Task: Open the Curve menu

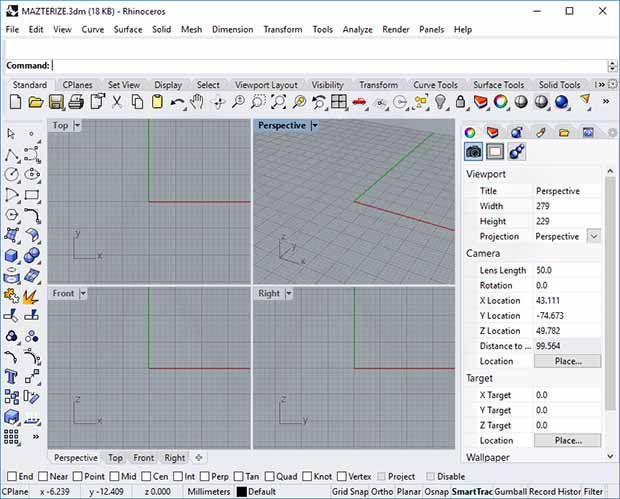Action: click(93, 30)
